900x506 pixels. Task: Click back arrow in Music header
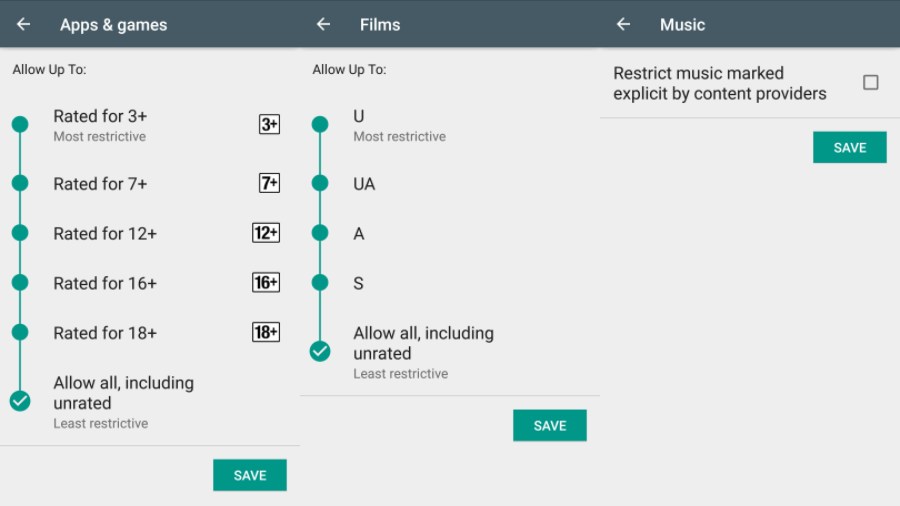point(623,24)
